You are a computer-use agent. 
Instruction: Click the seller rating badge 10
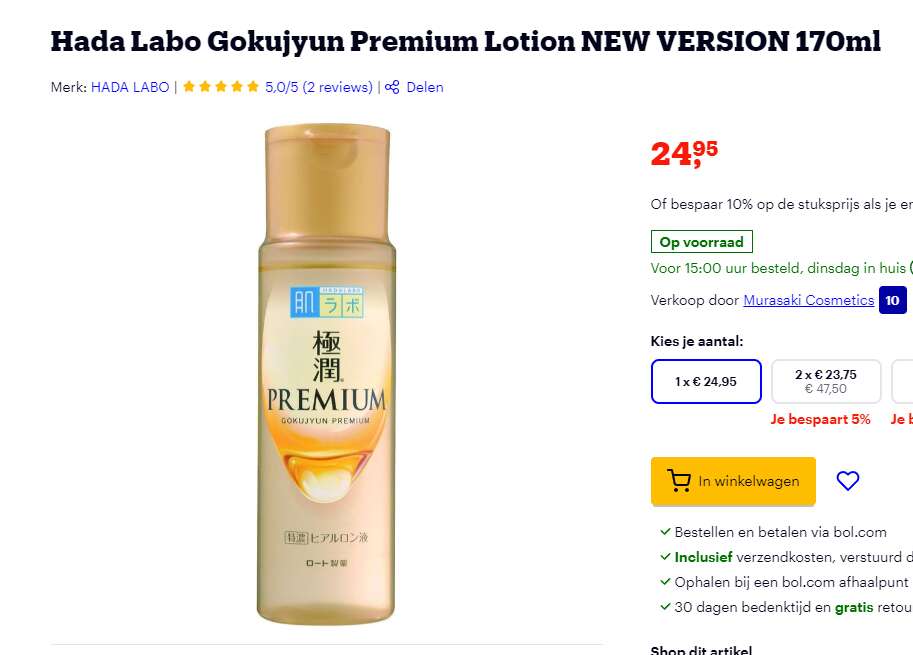[893, 300]
